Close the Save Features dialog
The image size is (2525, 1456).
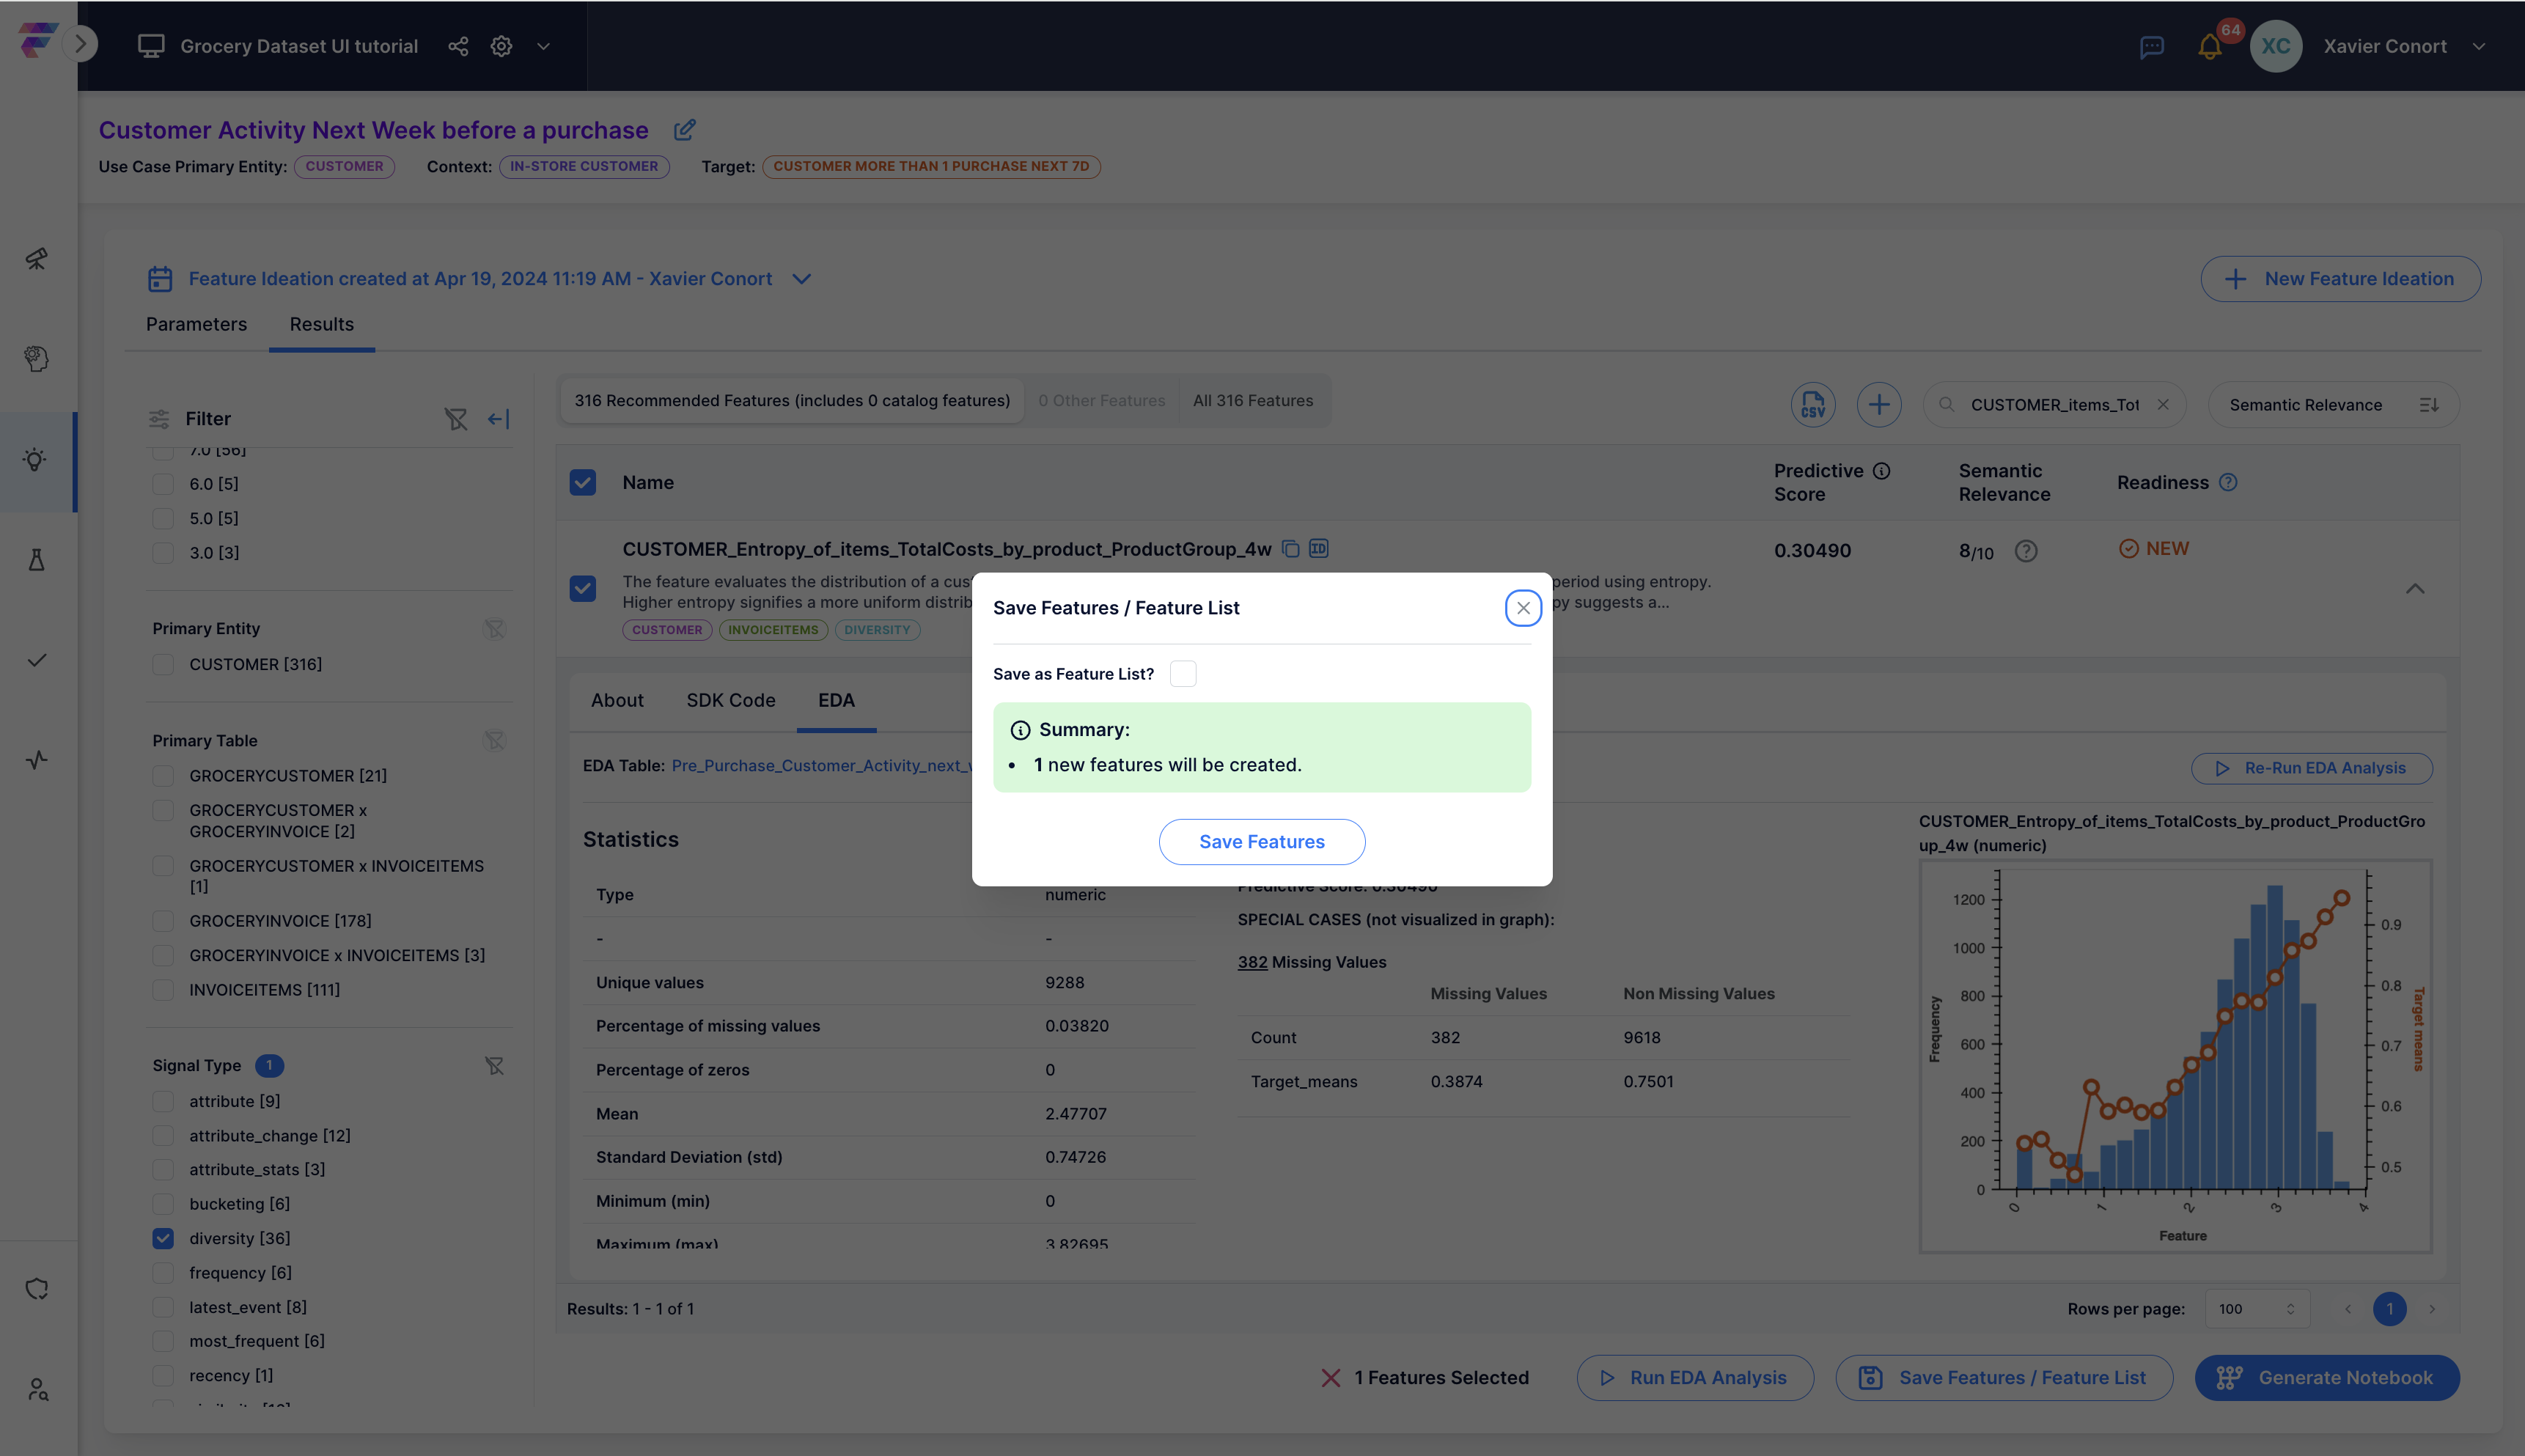pos(1523,608)
